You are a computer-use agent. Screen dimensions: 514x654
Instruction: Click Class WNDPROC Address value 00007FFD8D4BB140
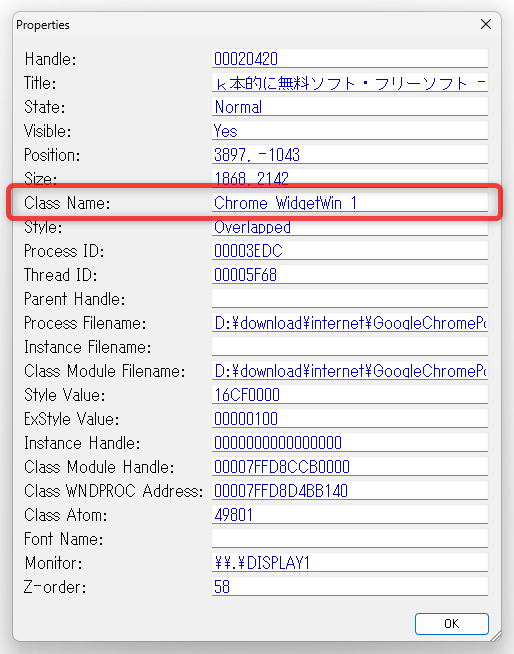point(350,490)
